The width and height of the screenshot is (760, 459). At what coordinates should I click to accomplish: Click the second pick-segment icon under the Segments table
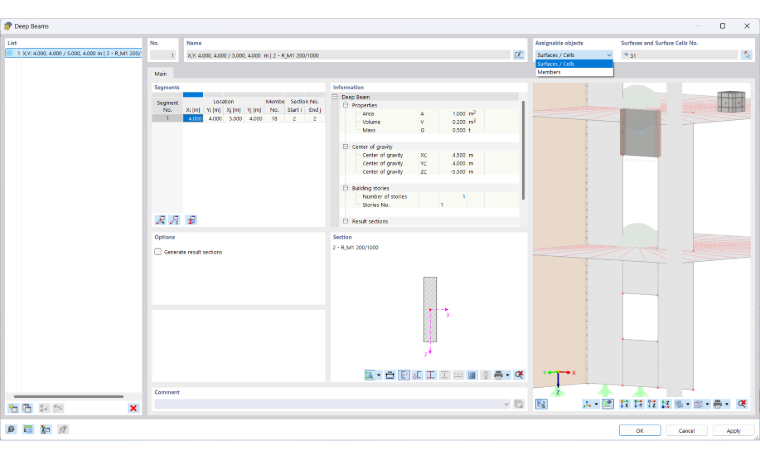pyautogui.click(x=174, y=220)
